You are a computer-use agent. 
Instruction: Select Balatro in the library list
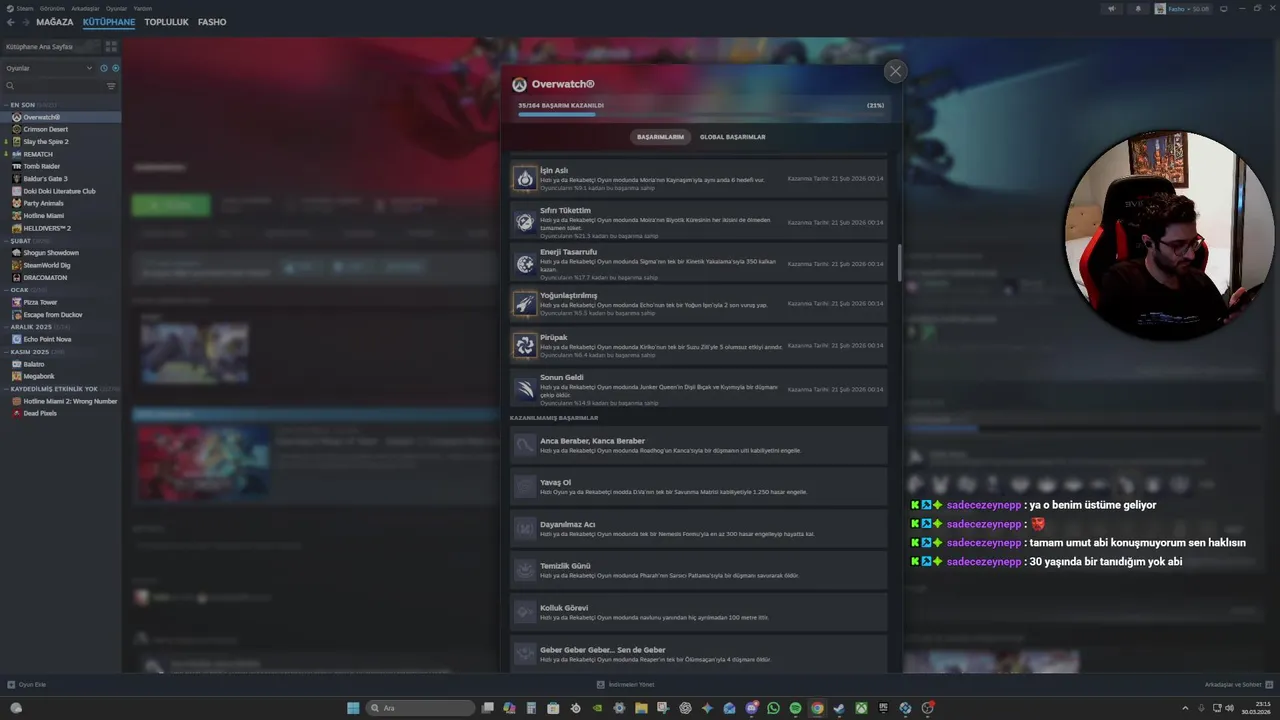point(62,364)
